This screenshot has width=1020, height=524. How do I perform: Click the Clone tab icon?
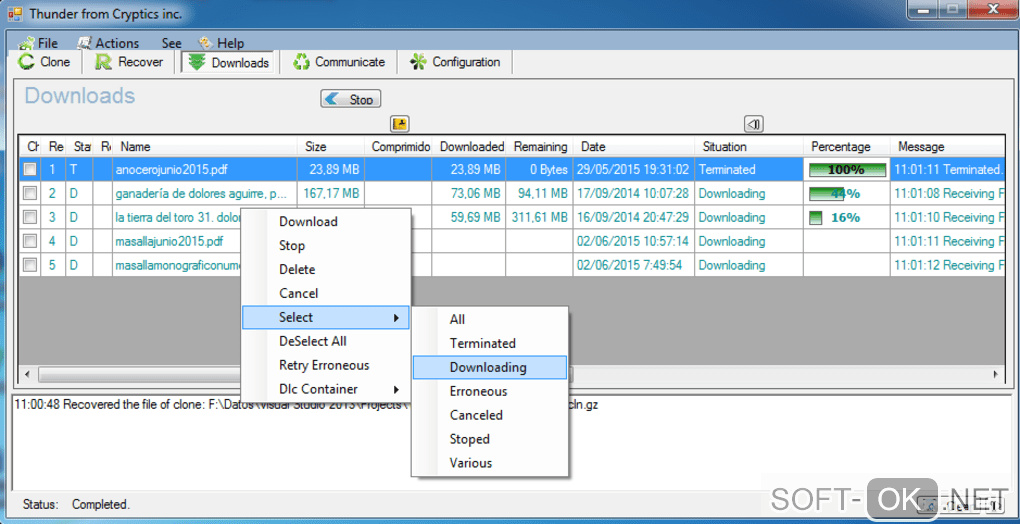(x=26, y=62)
